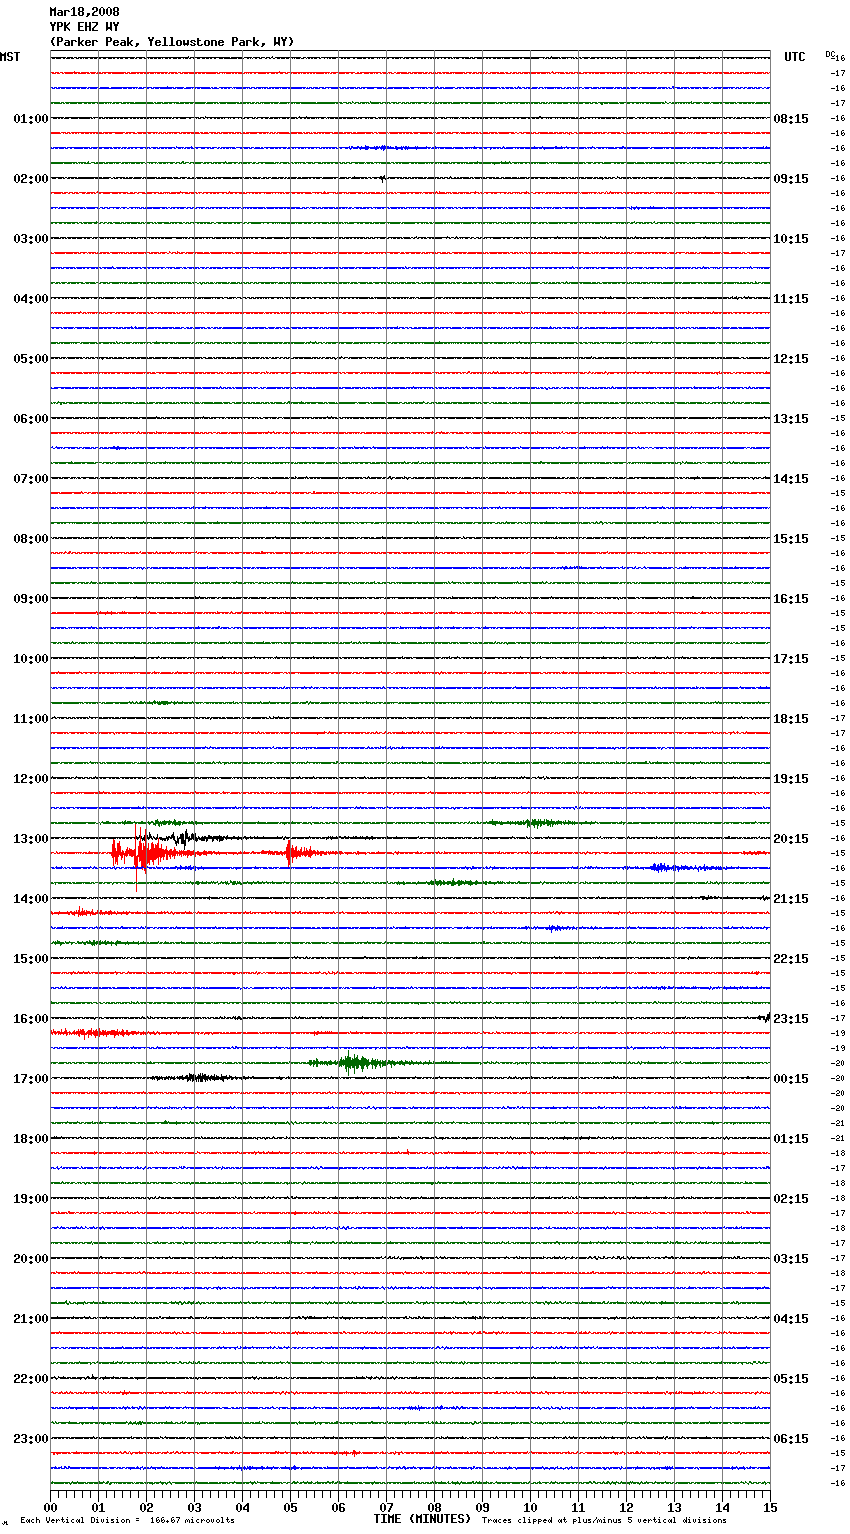Select the 08:00 MST time label
The image size is (850, 1534).
tap(31, 539)
